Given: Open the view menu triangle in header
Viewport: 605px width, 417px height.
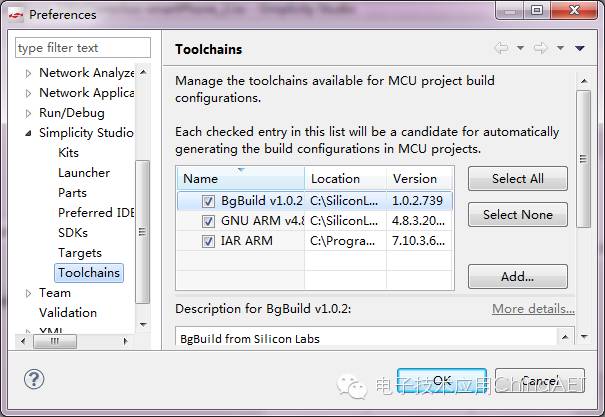Looking at the screenshot, I should [x=579, y=48].
